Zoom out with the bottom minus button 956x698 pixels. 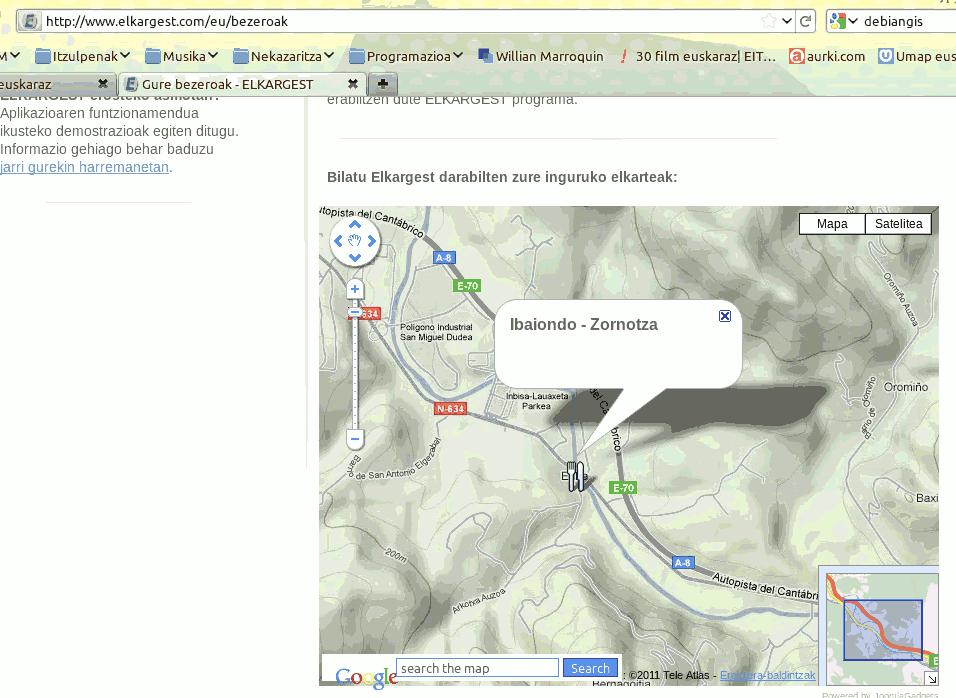pos(355,439)
